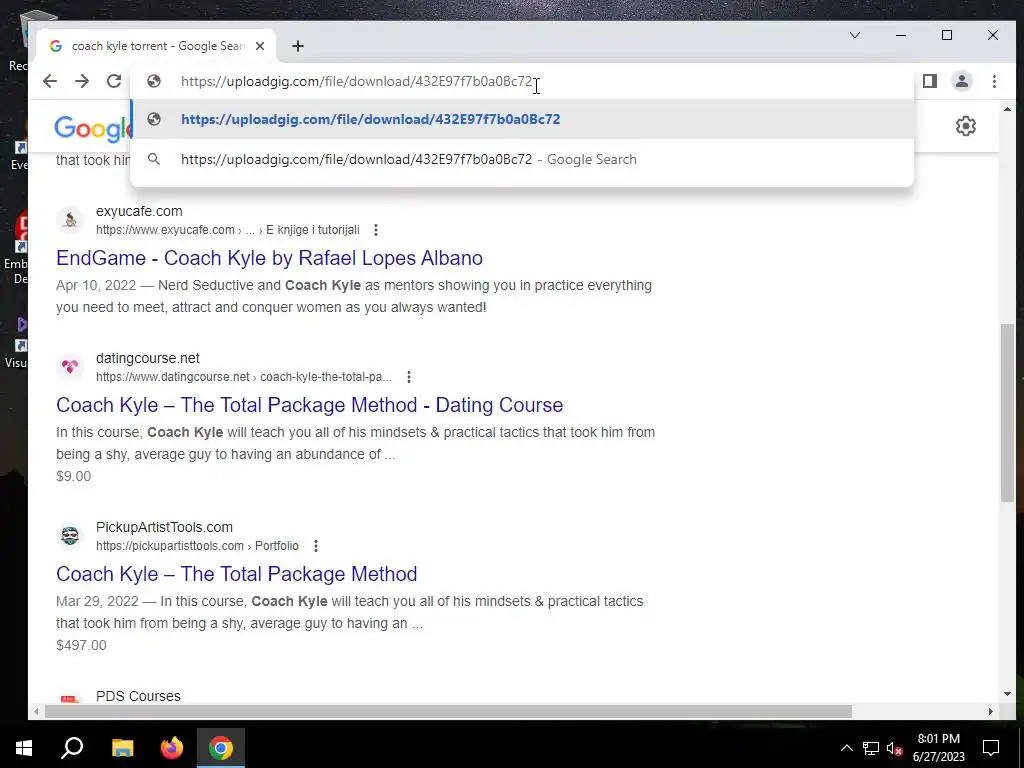Click the vertical scrollbar thumb
1024x768 pixels.
[x=1007, y=413]
